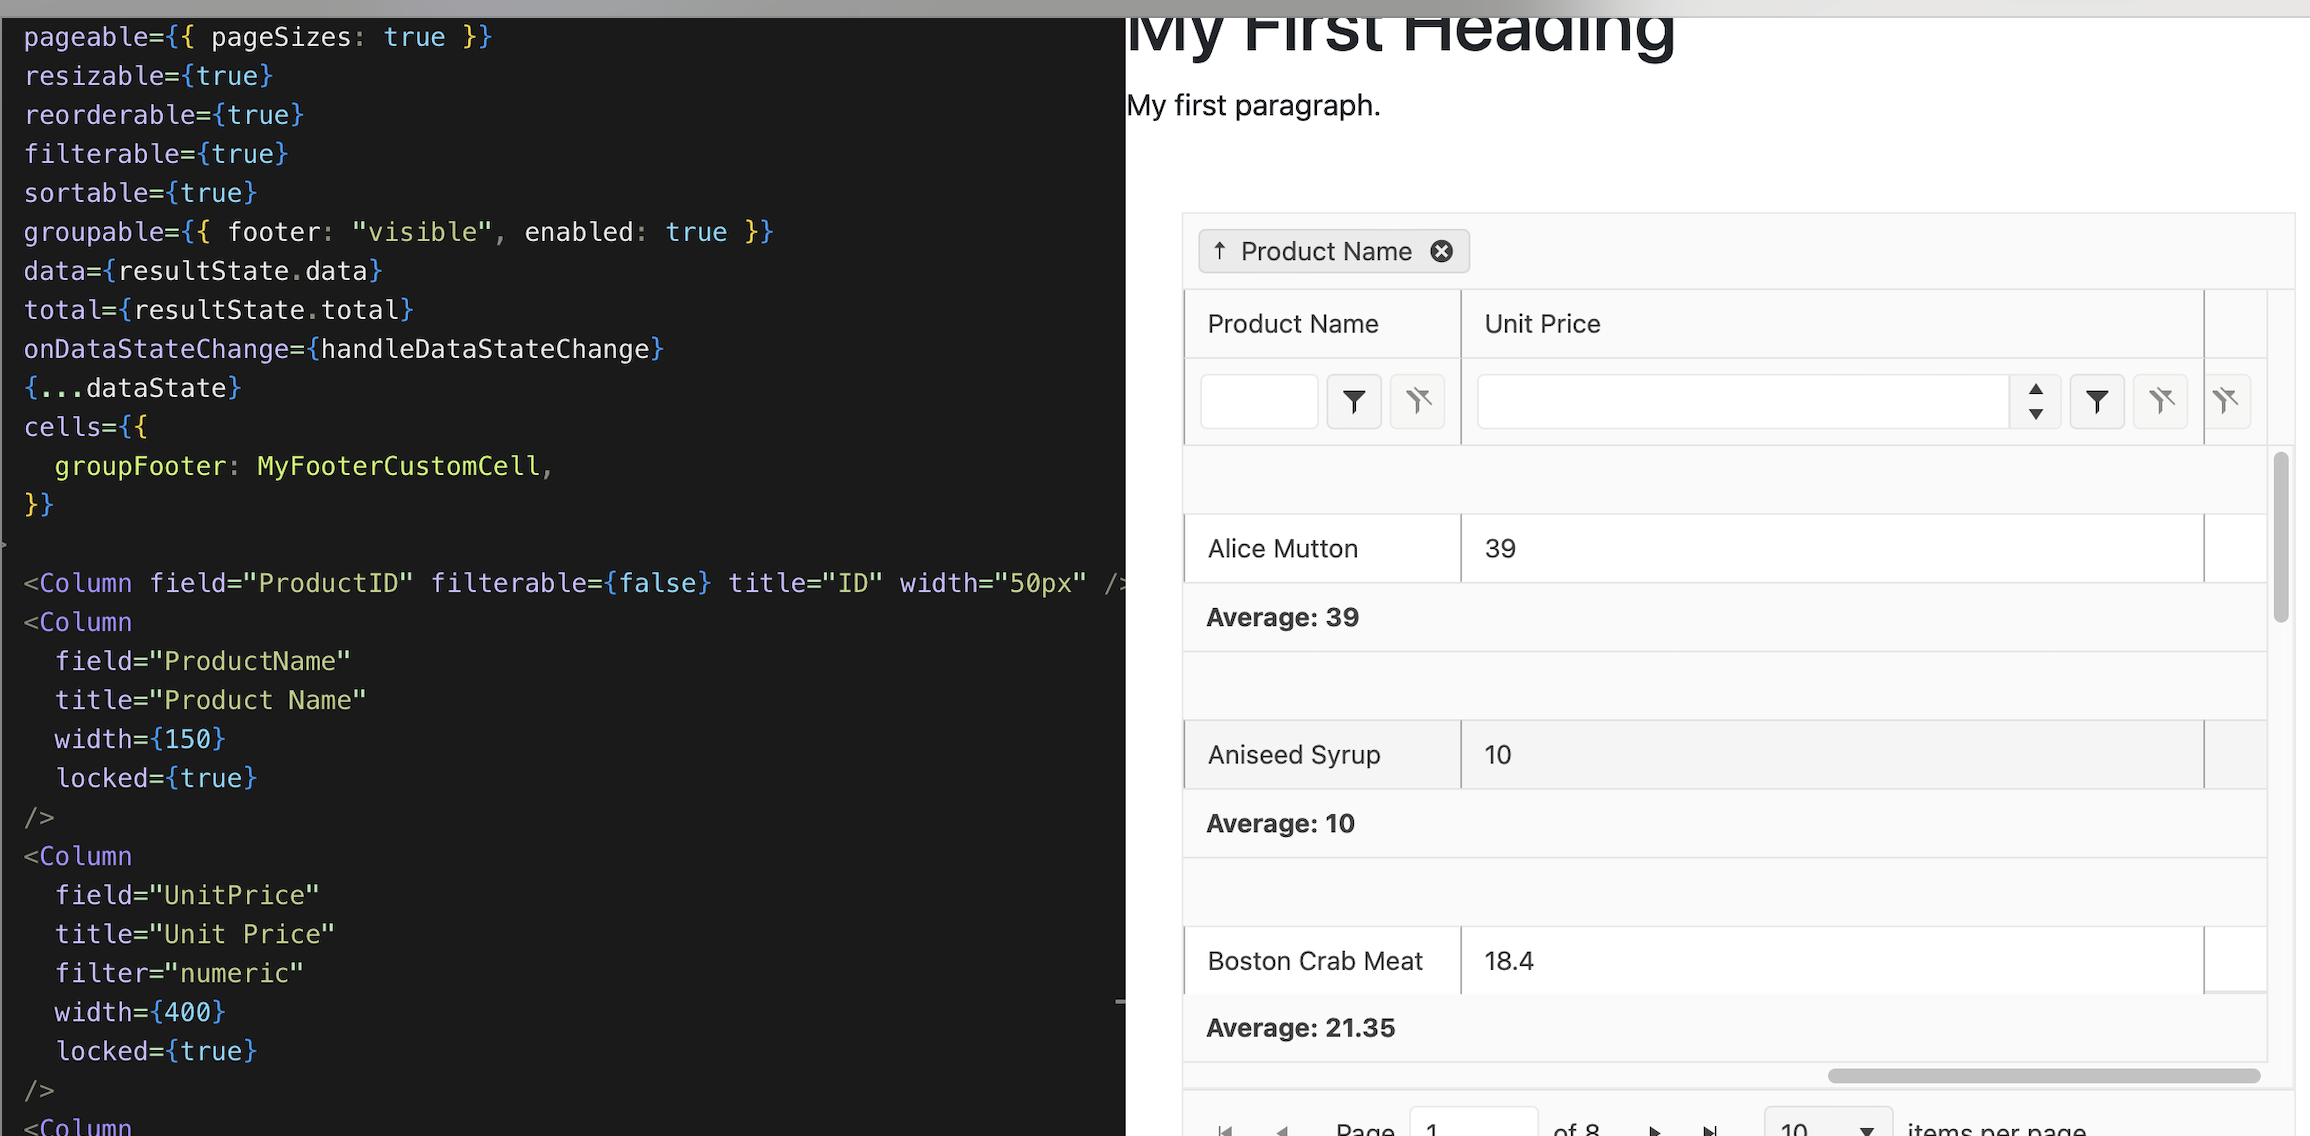Click the Product Name filter text box
This screenshot has height=1136, width=2310.
click(1259, 402)
